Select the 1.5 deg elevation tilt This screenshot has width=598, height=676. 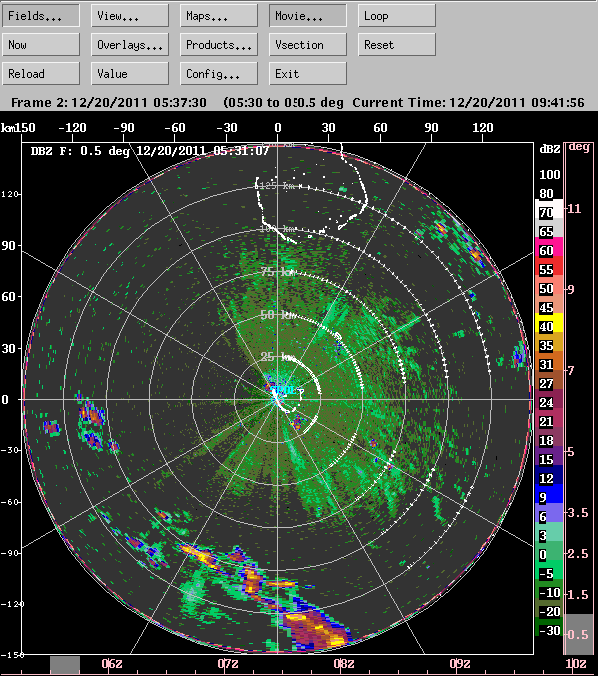coord(578,595)
